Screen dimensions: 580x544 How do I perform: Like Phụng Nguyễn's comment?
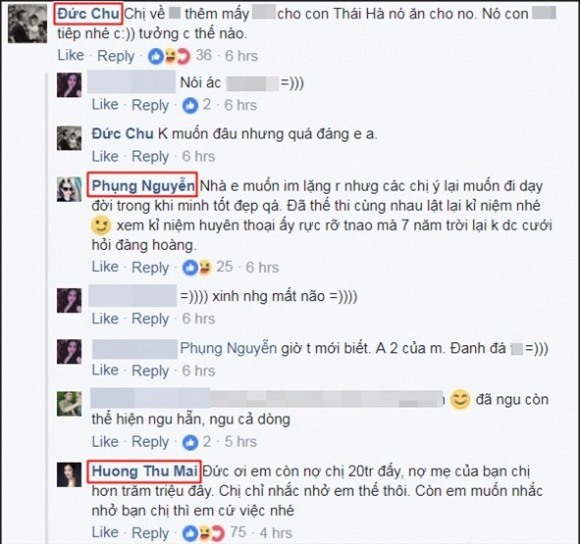[x=105, y=267]
